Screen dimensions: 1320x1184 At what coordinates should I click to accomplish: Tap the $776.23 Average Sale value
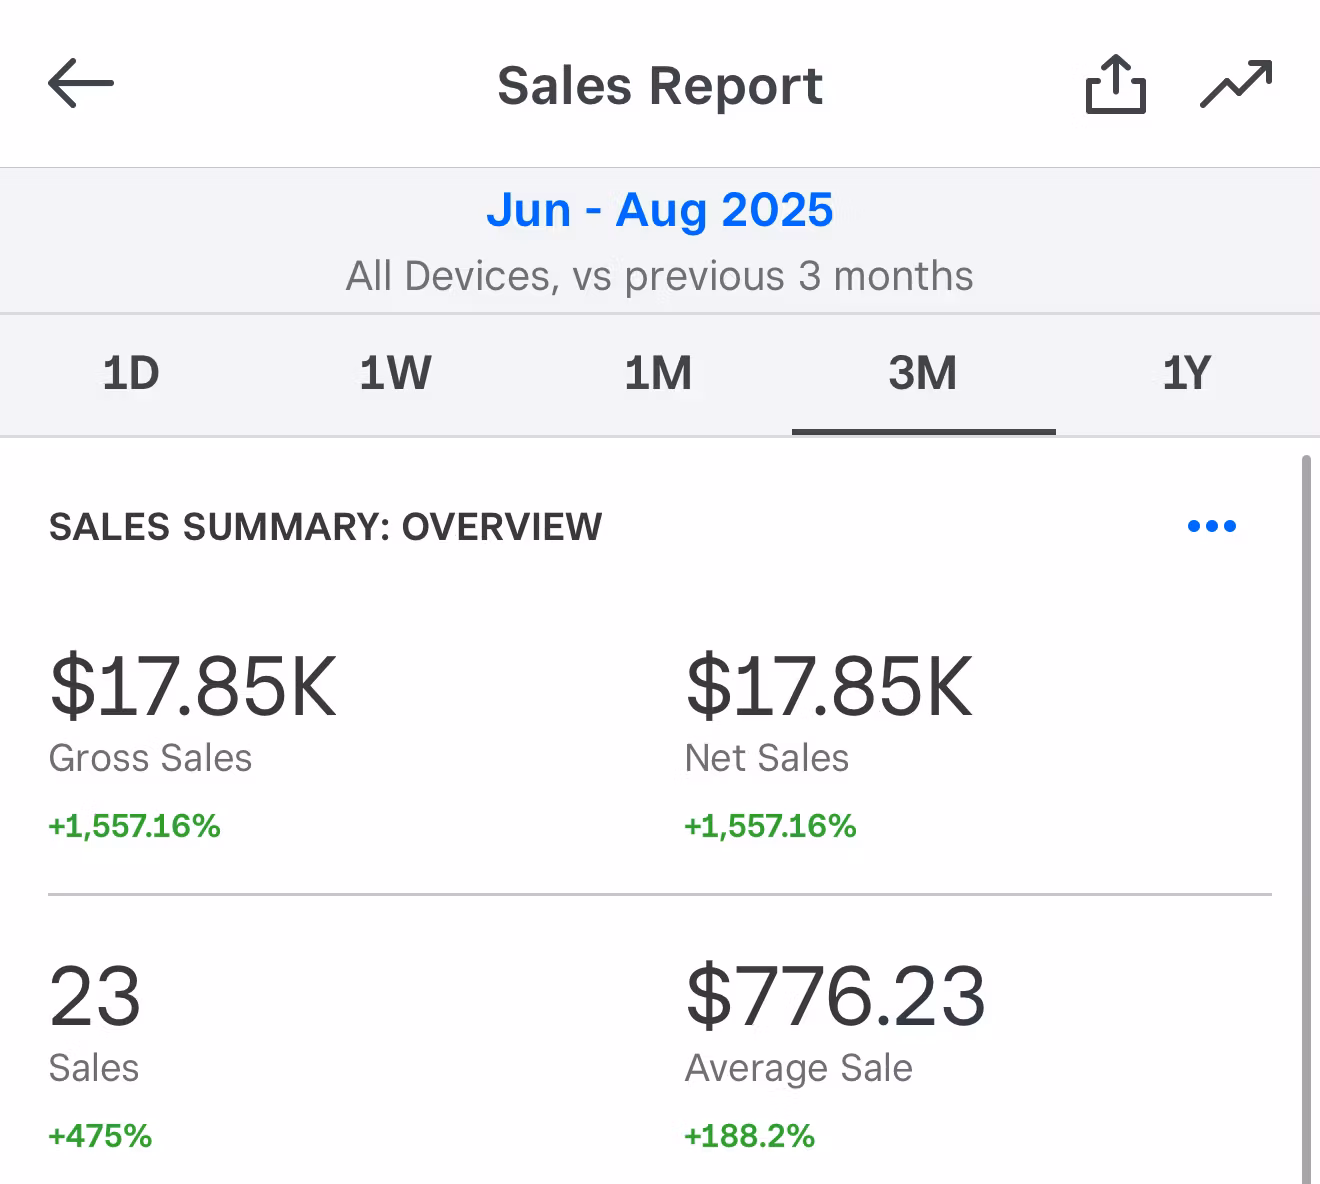[x=835, y=996]
